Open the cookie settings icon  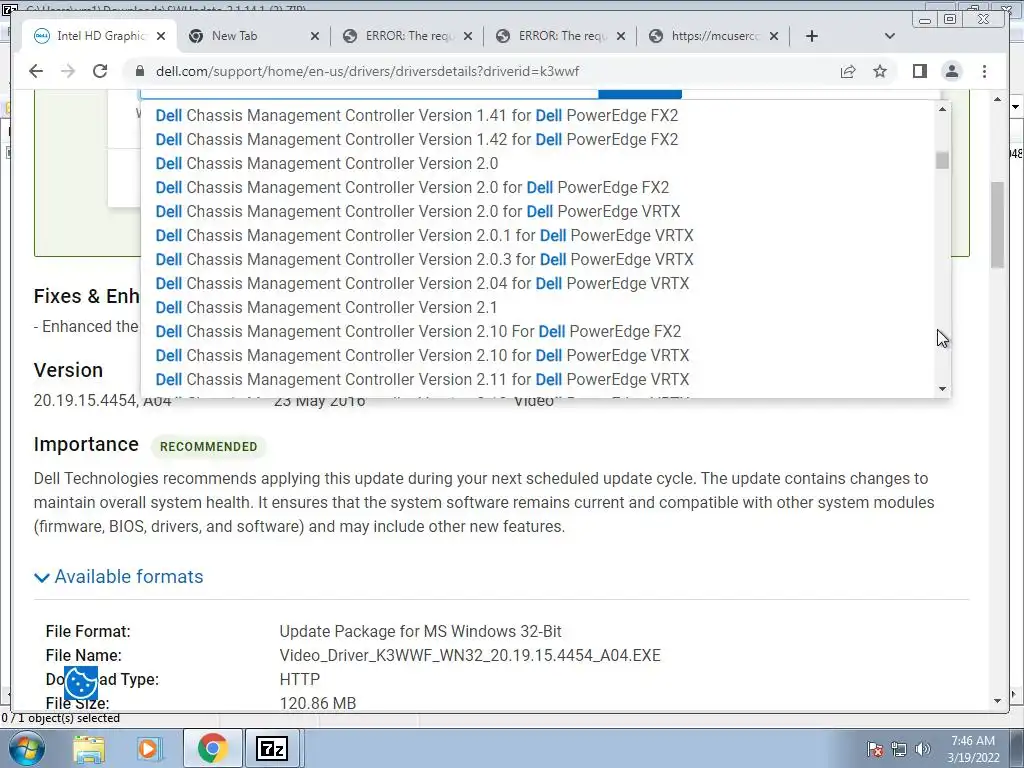tap(81, 683)
